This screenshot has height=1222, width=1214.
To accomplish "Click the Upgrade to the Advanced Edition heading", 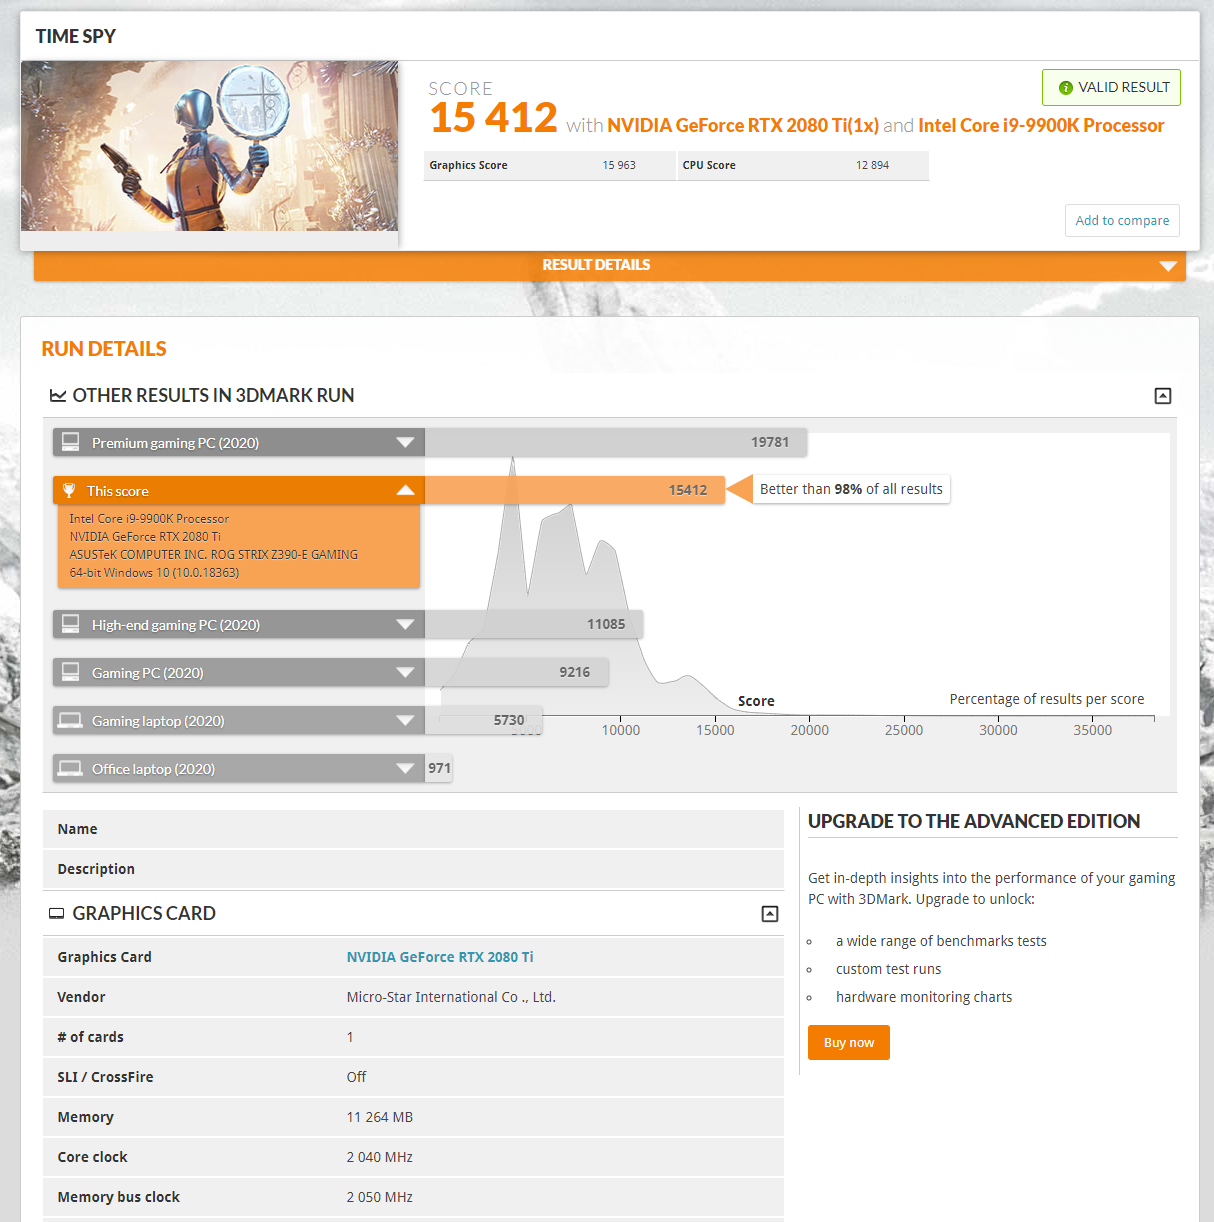I will 974,821.
